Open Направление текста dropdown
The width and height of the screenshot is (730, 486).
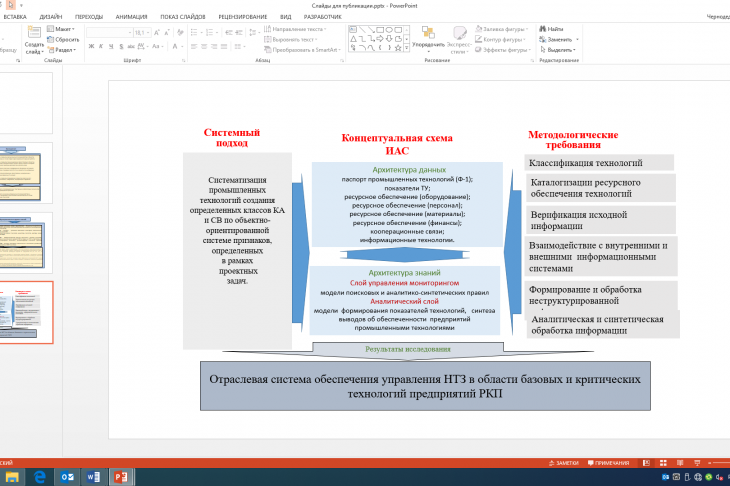pos(294,29)
